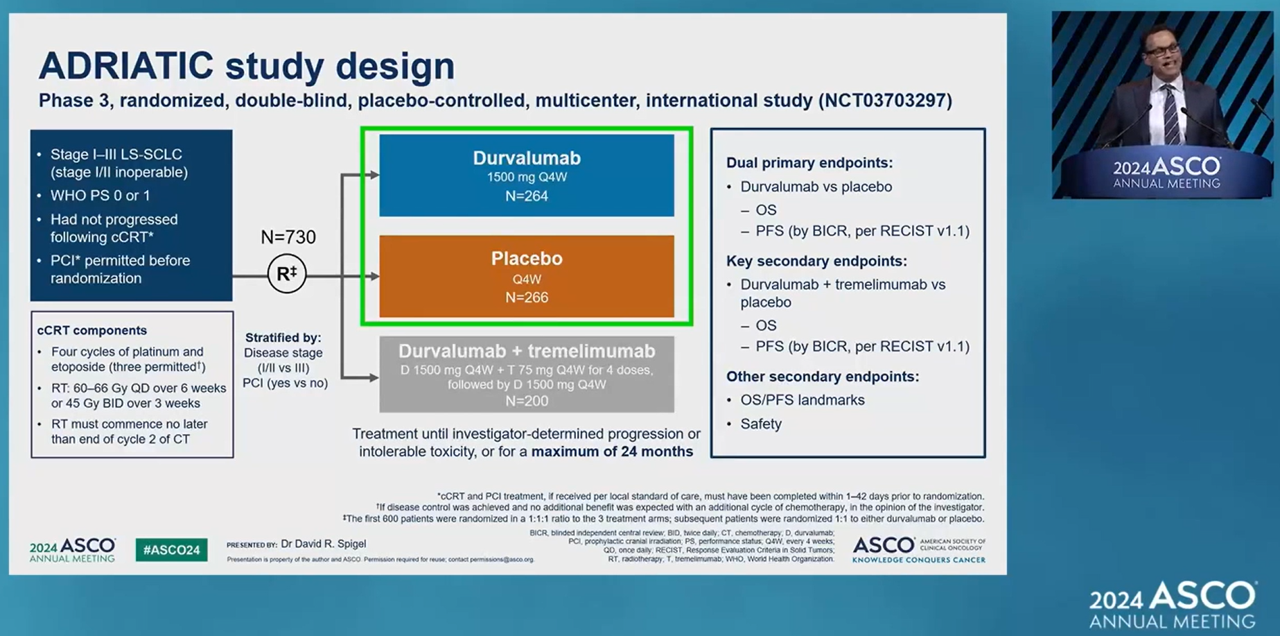Screen dimensions: 1280x636
Task: Click the ASCO Knowledge Conquers Cancer logo
Action: pyautogui.click(x=918, y=549)
